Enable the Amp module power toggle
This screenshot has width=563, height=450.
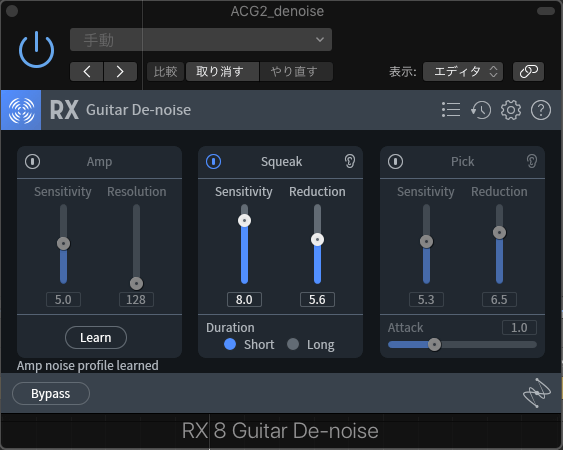[x=32, y=161]
